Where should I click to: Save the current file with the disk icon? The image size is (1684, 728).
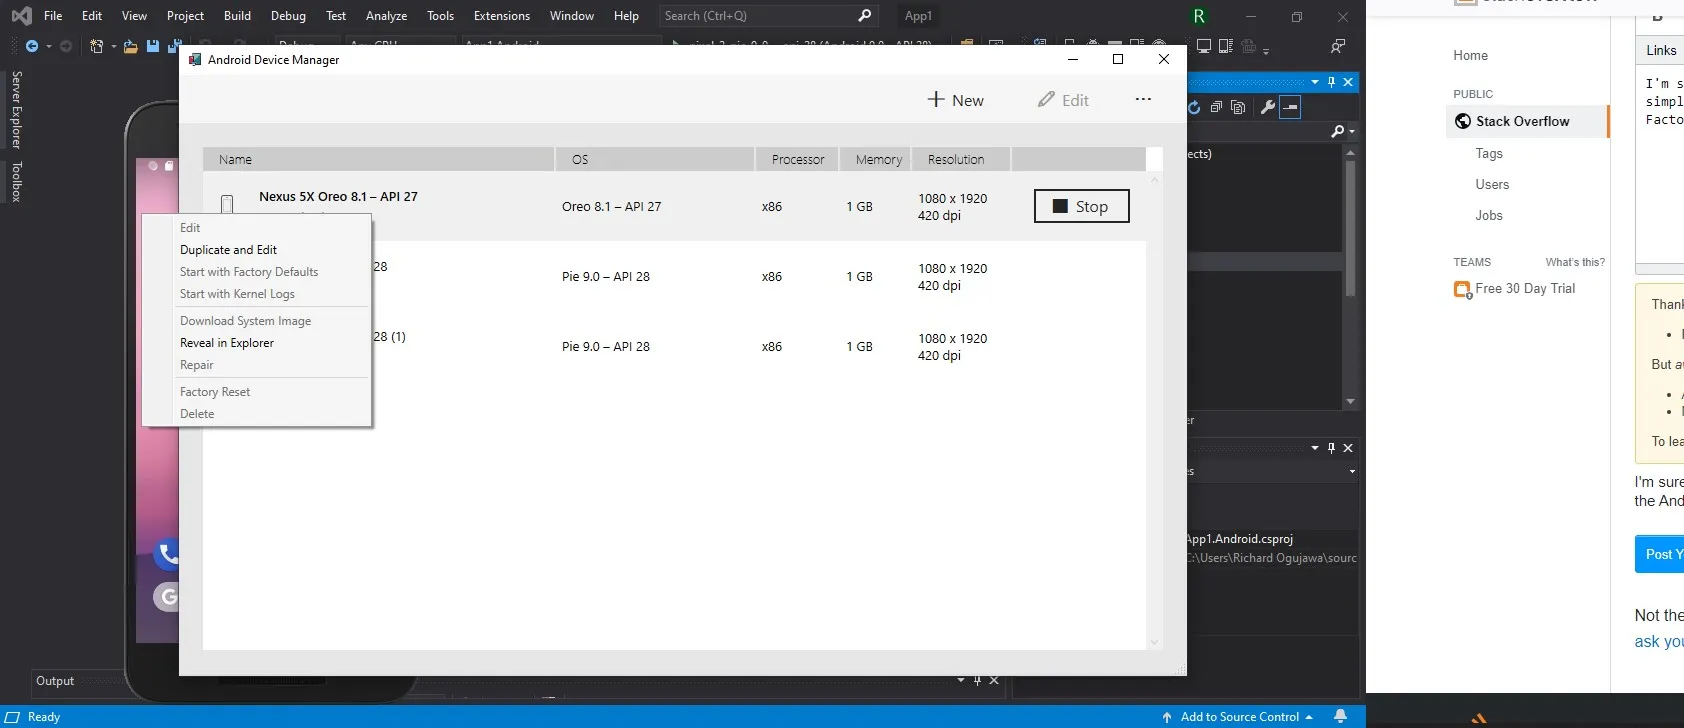tap(153, 46)
